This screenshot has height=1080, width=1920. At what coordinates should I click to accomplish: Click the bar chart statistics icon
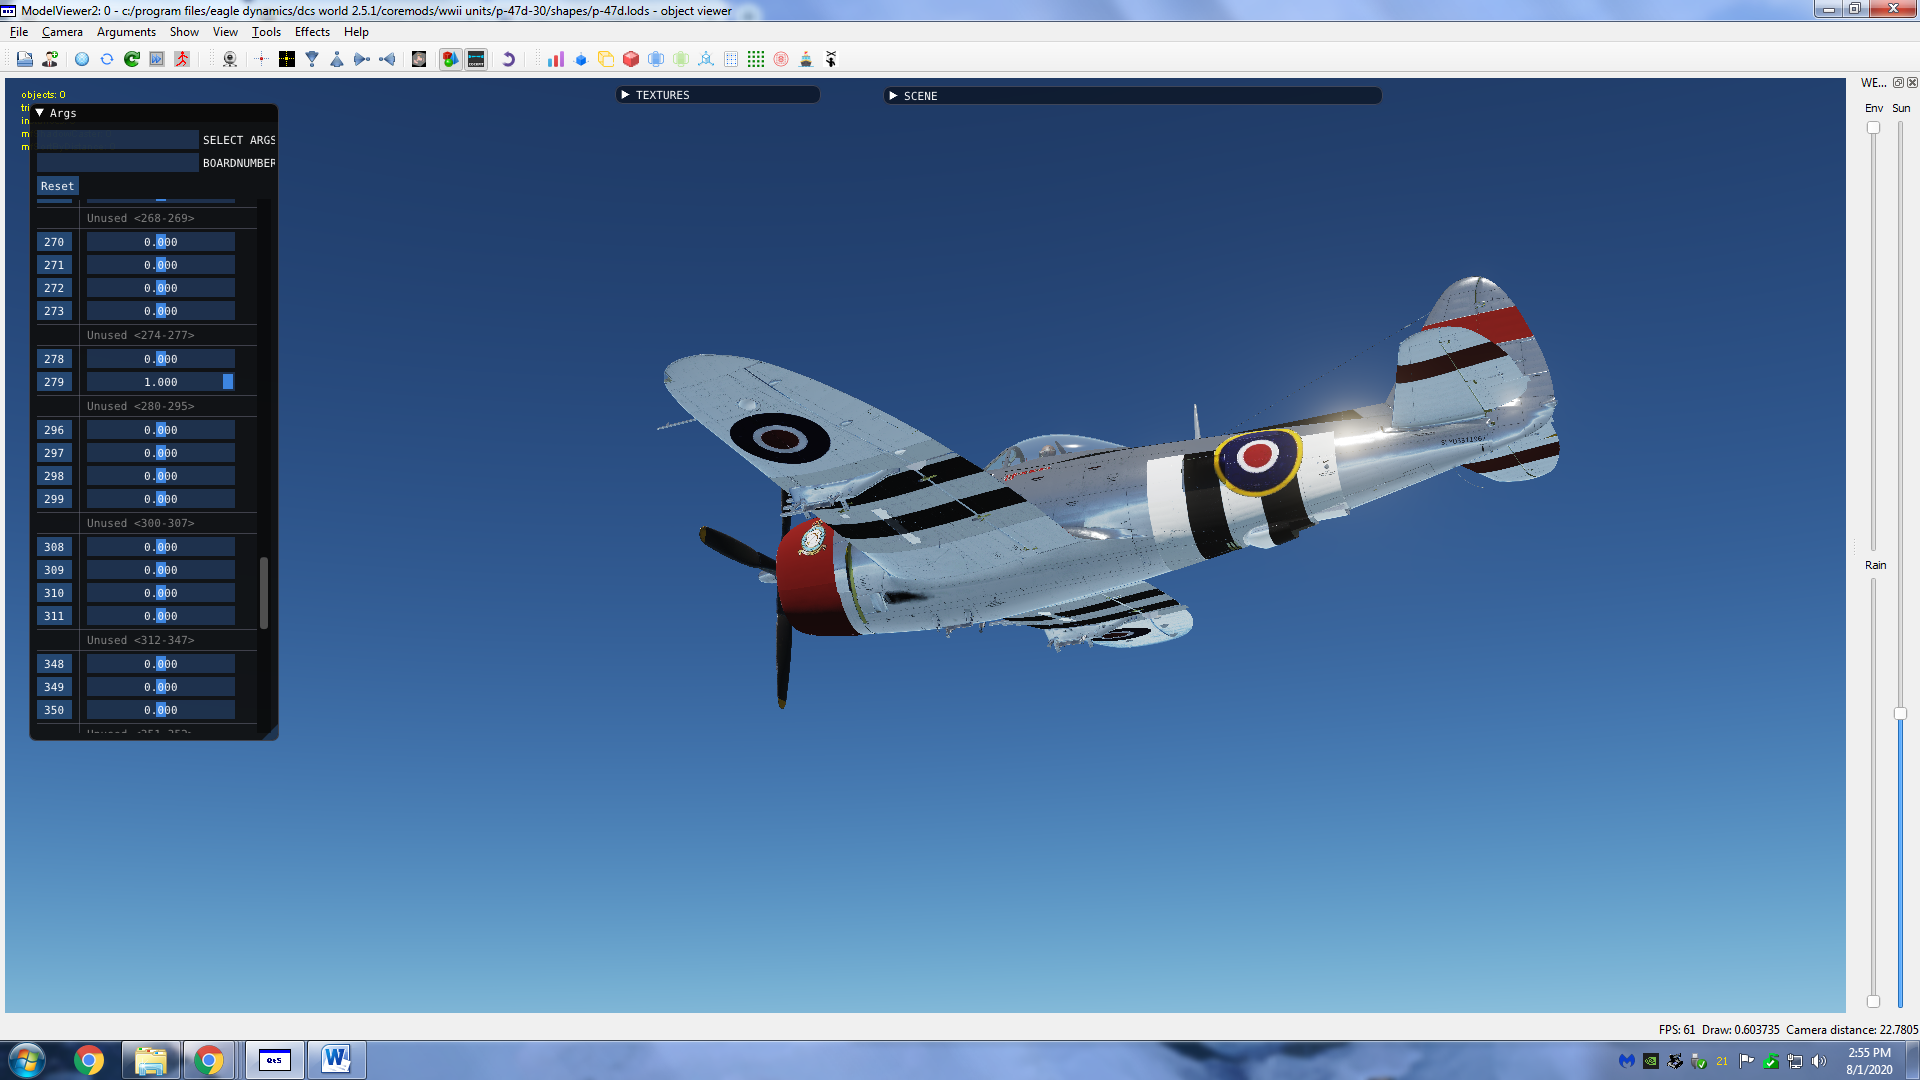coord(556,60)
